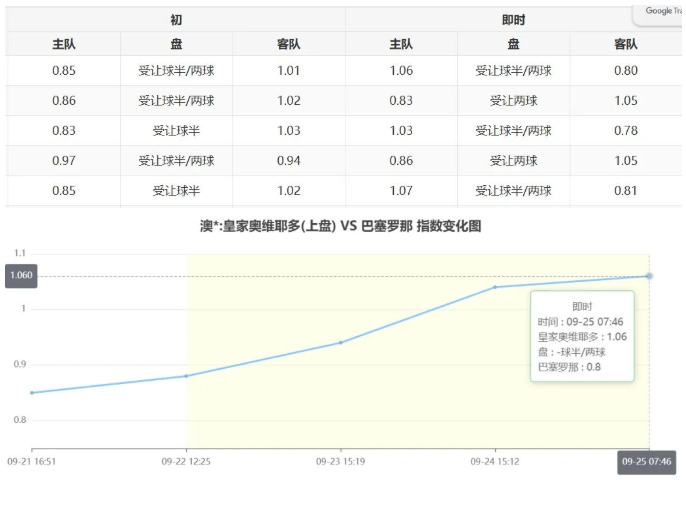
Task: Click the 即时 tooltip box on chart
Action: (581, 337)
